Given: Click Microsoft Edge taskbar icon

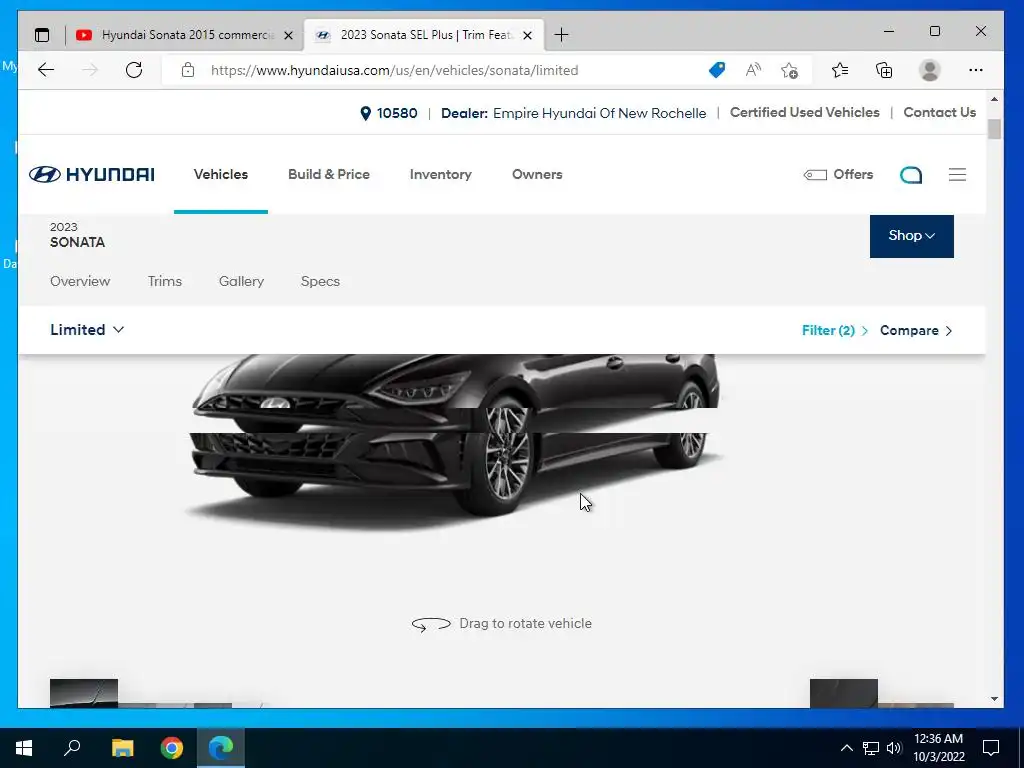Looking at the screenshot, I should point(221,748).
